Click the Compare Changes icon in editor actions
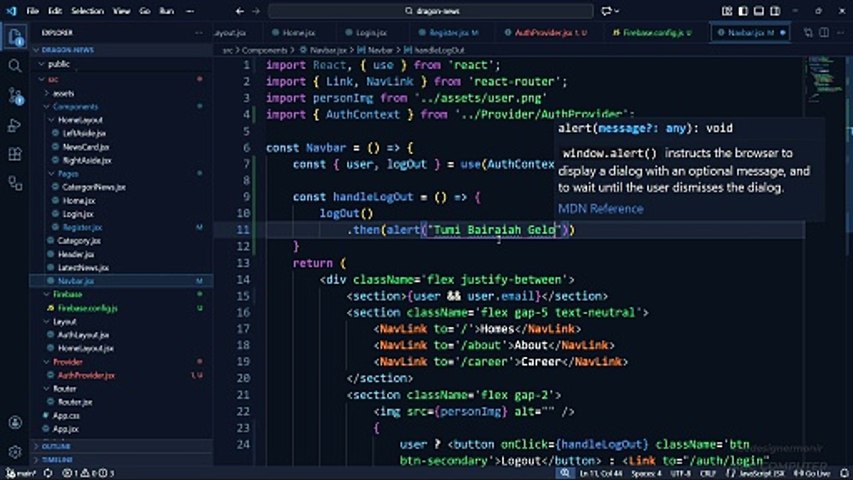This screenshot has width=853, height=480. pyautogui.click(x=808, y=33)
